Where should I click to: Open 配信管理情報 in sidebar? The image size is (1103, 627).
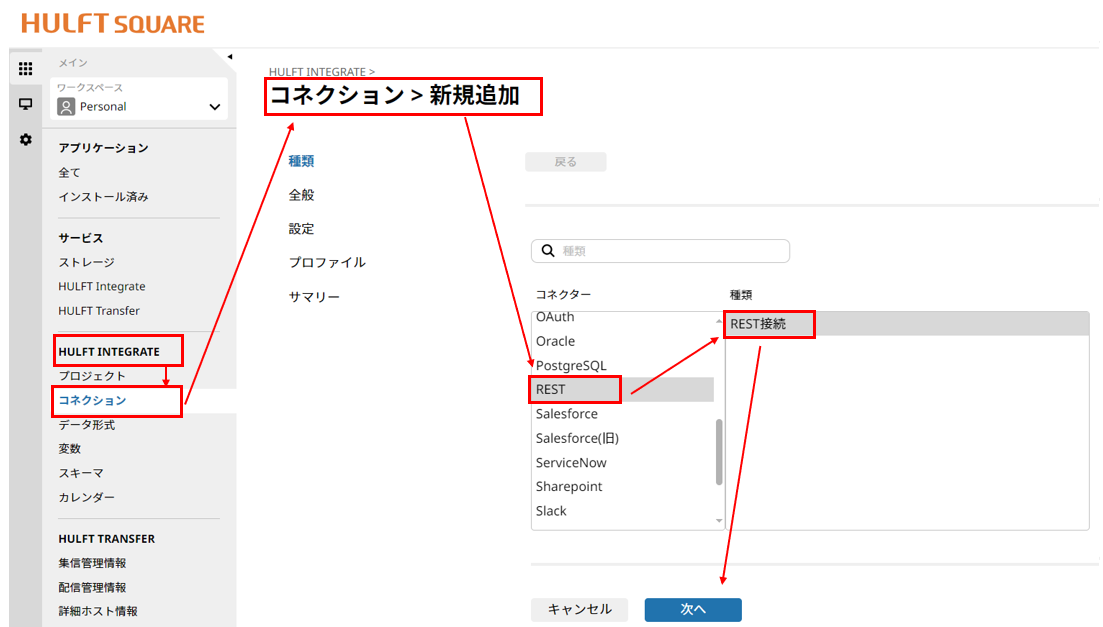(x=92, y=588)
